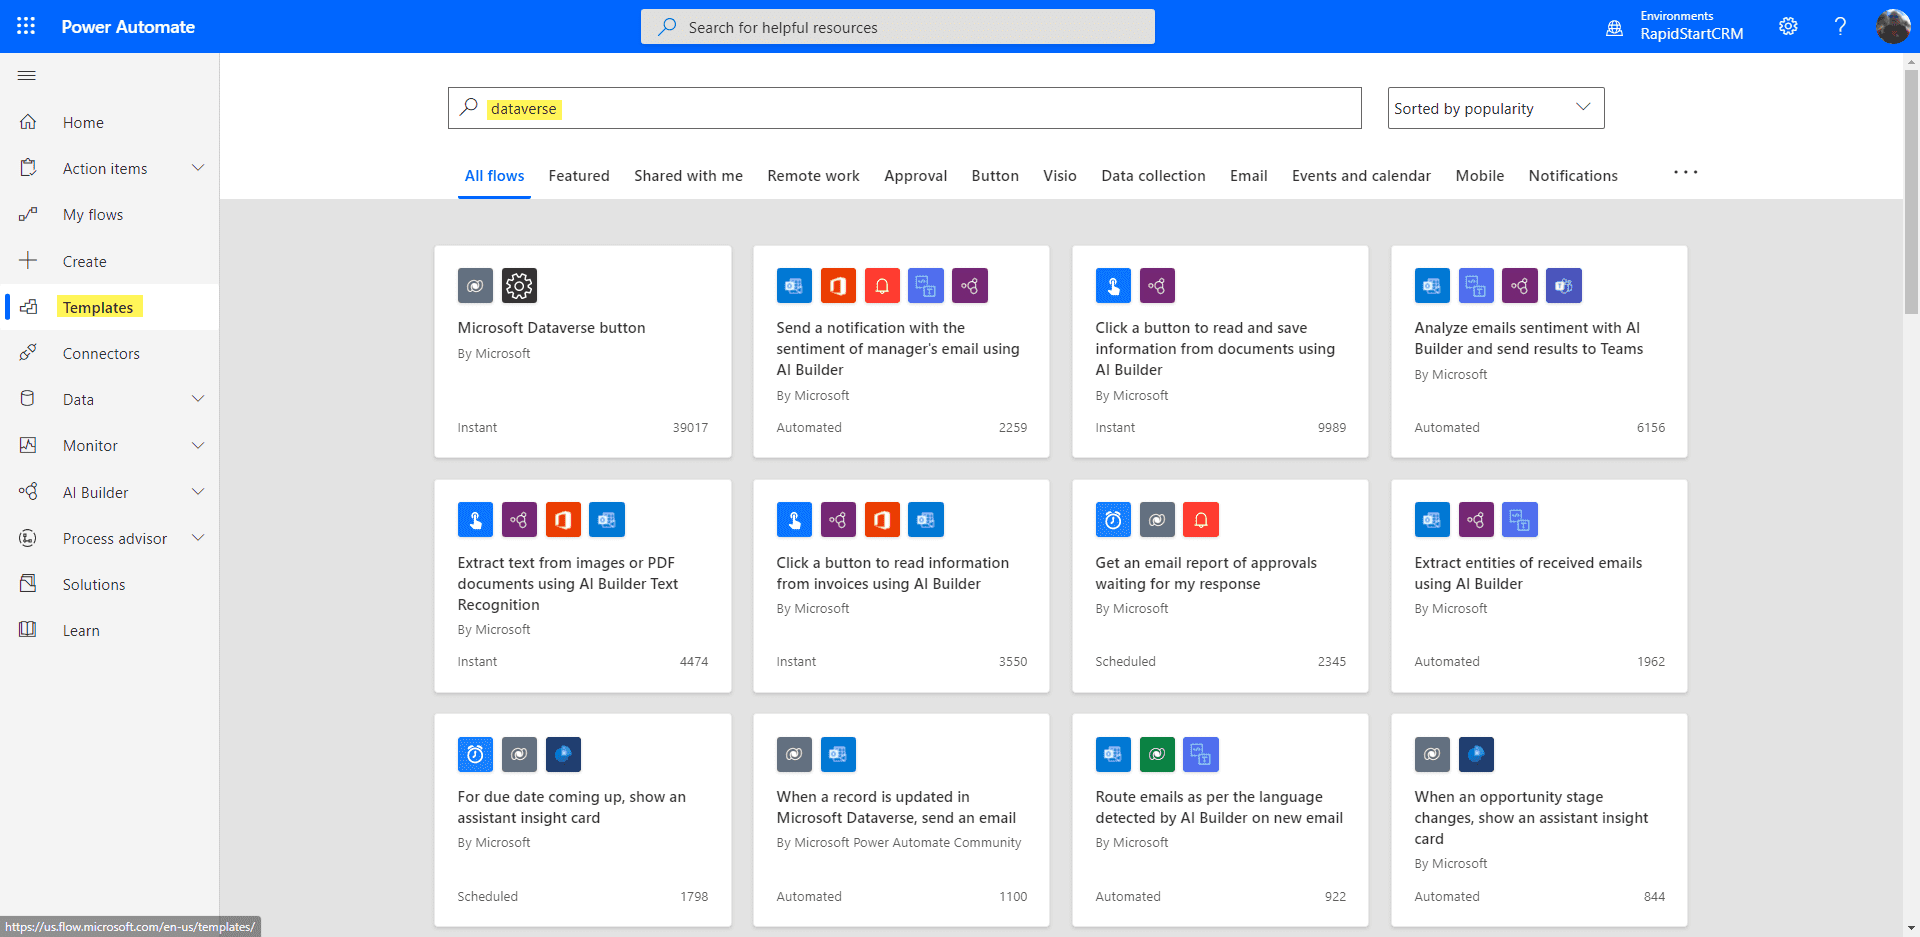The height and width of the screenshot is (937, 1920).
Task: Open the Help question mark icon
Action: click(1841, 26)
